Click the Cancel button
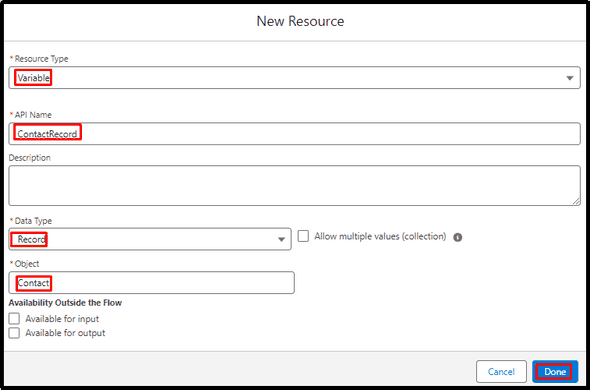 pyautogui.click(x=501, y=372)
